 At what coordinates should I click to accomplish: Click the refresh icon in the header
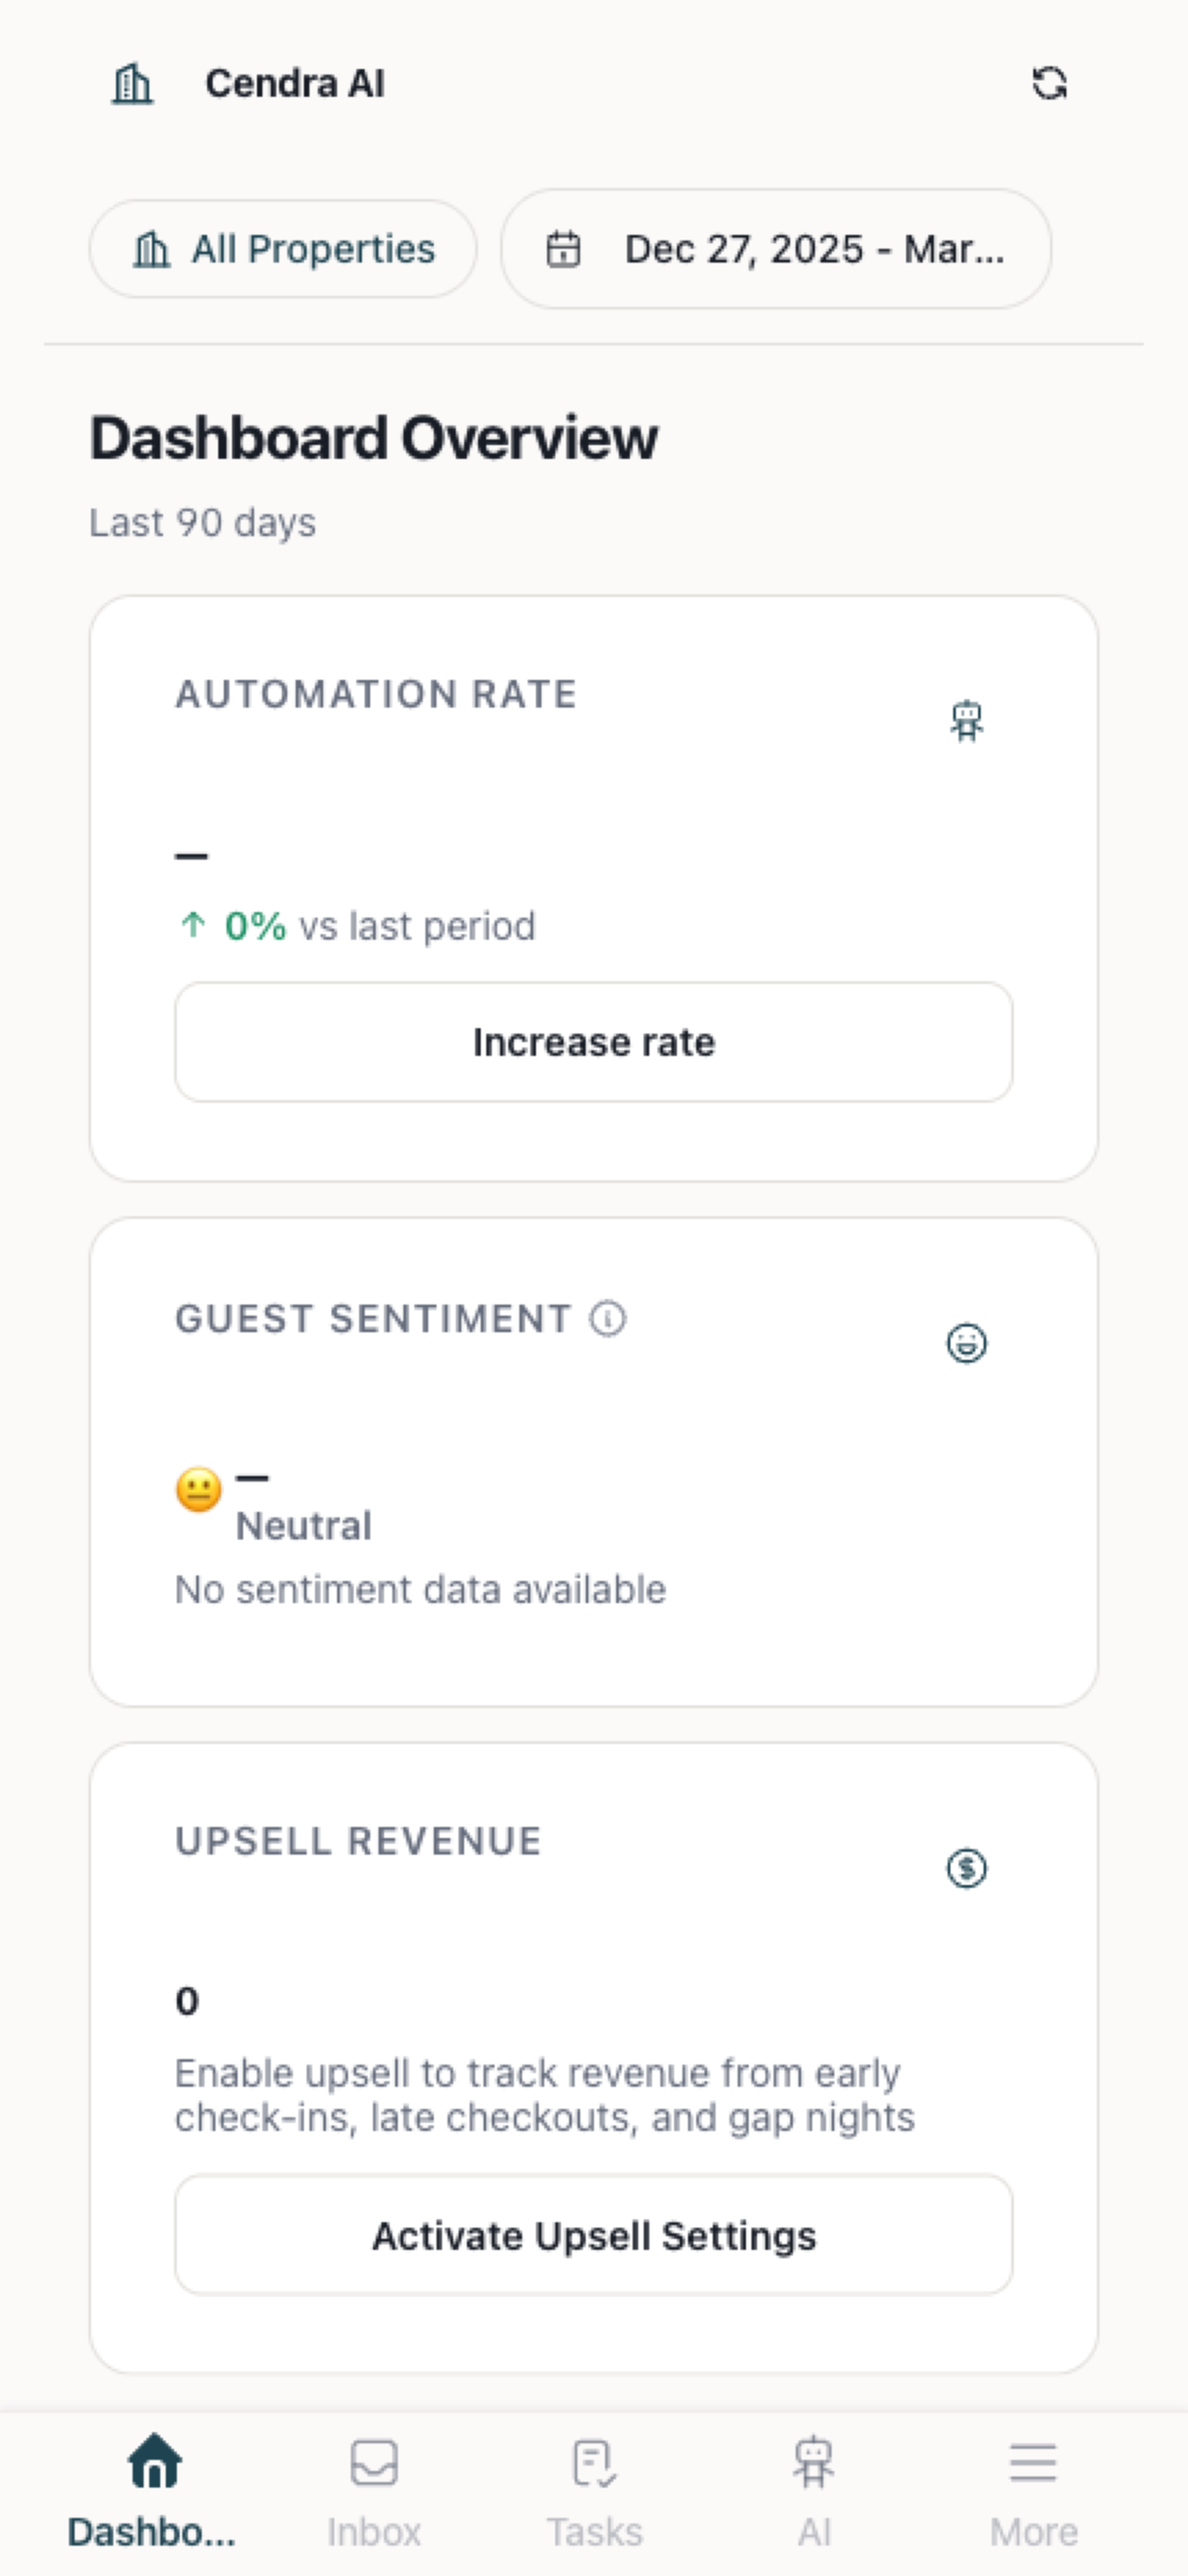[x=1049, y=83]
